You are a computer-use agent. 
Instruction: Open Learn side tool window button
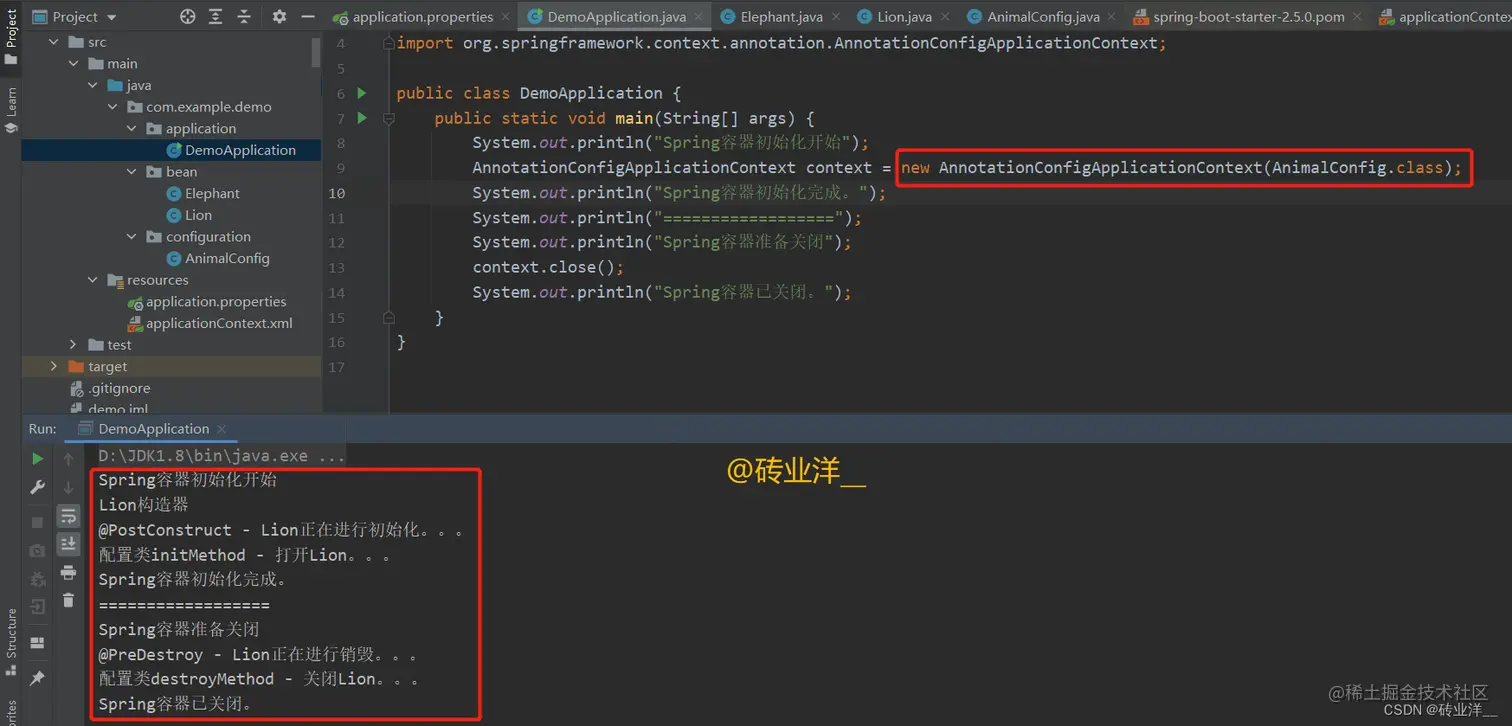pos(11,110)
